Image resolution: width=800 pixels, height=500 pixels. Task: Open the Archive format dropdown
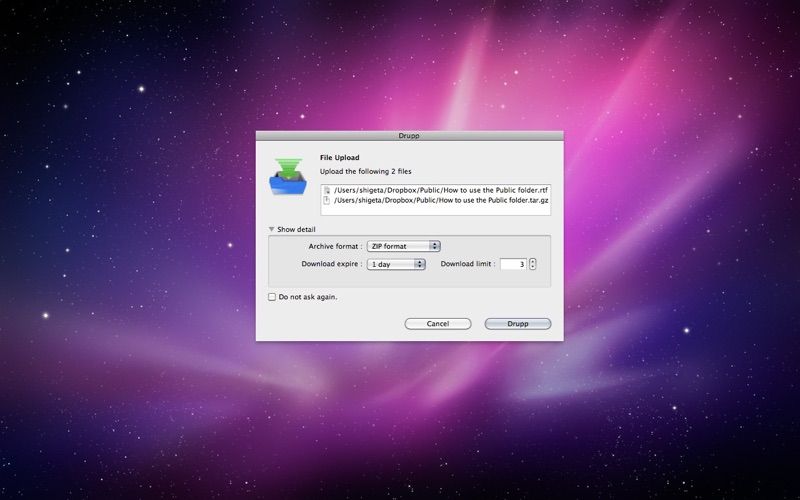[x=404, y=246]
